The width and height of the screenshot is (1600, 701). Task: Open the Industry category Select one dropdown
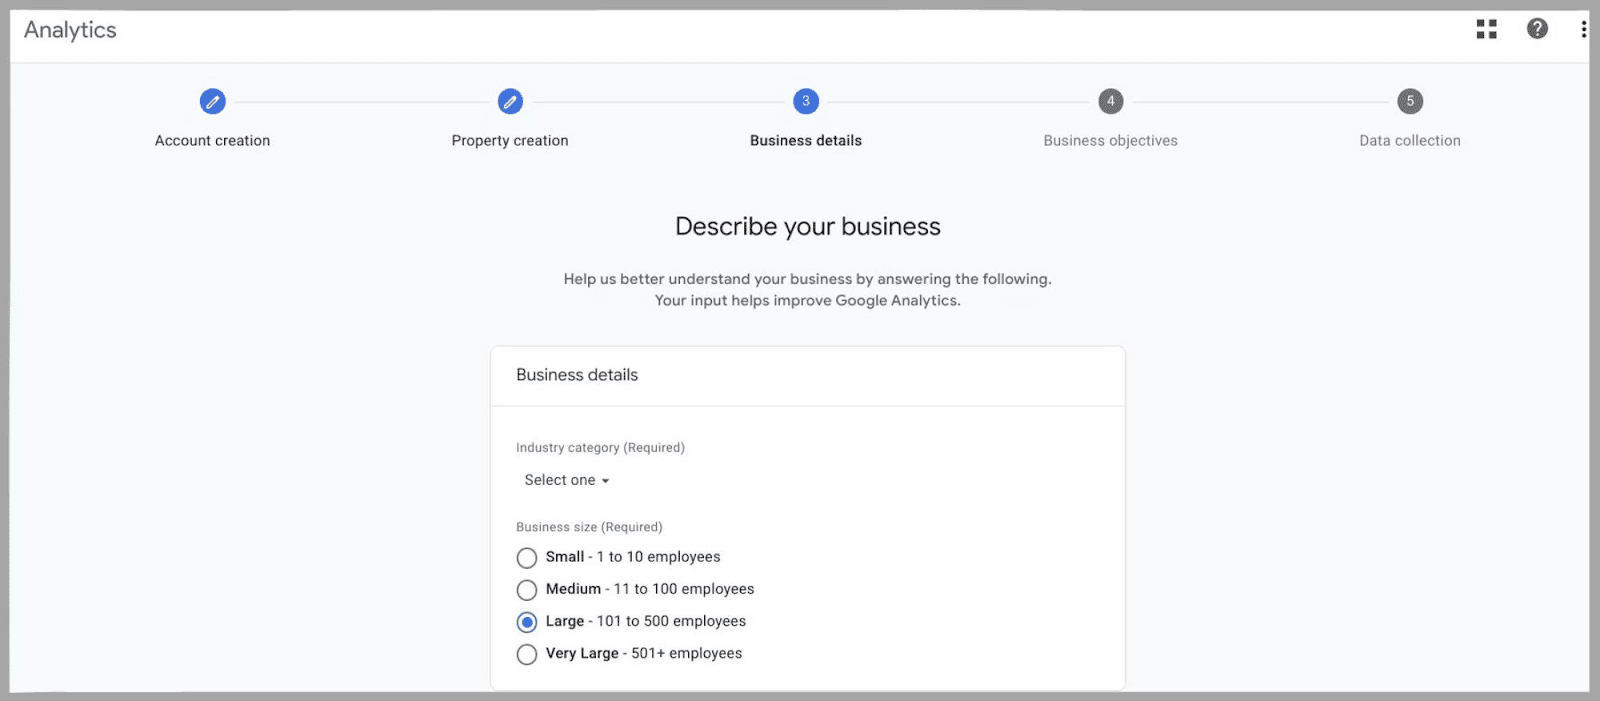coord(567,480)
